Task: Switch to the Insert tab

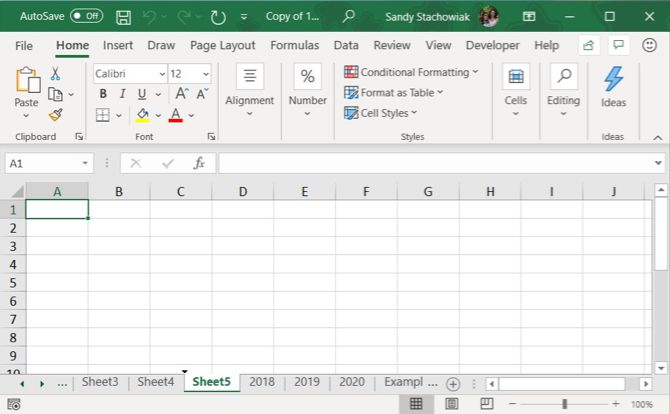Action: coord(118,45)
